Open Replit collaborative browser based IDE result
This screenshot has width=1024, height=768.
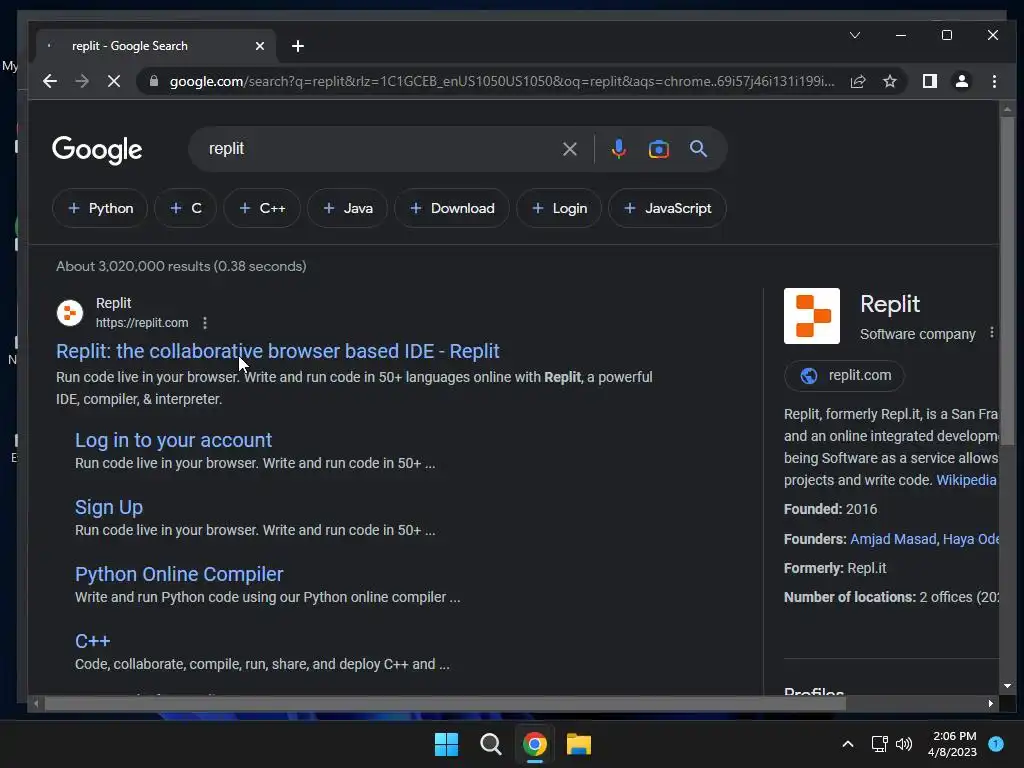pyautogui.click(x=278, y=351)
